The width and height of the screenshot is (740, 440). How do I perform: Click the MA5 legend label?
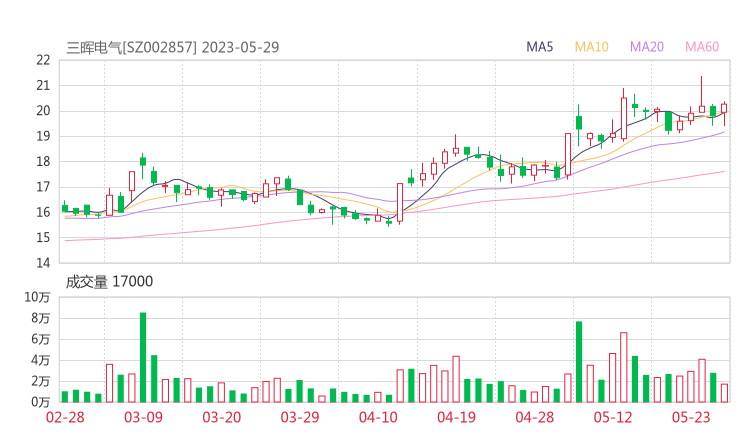click(x=539, y=47)
